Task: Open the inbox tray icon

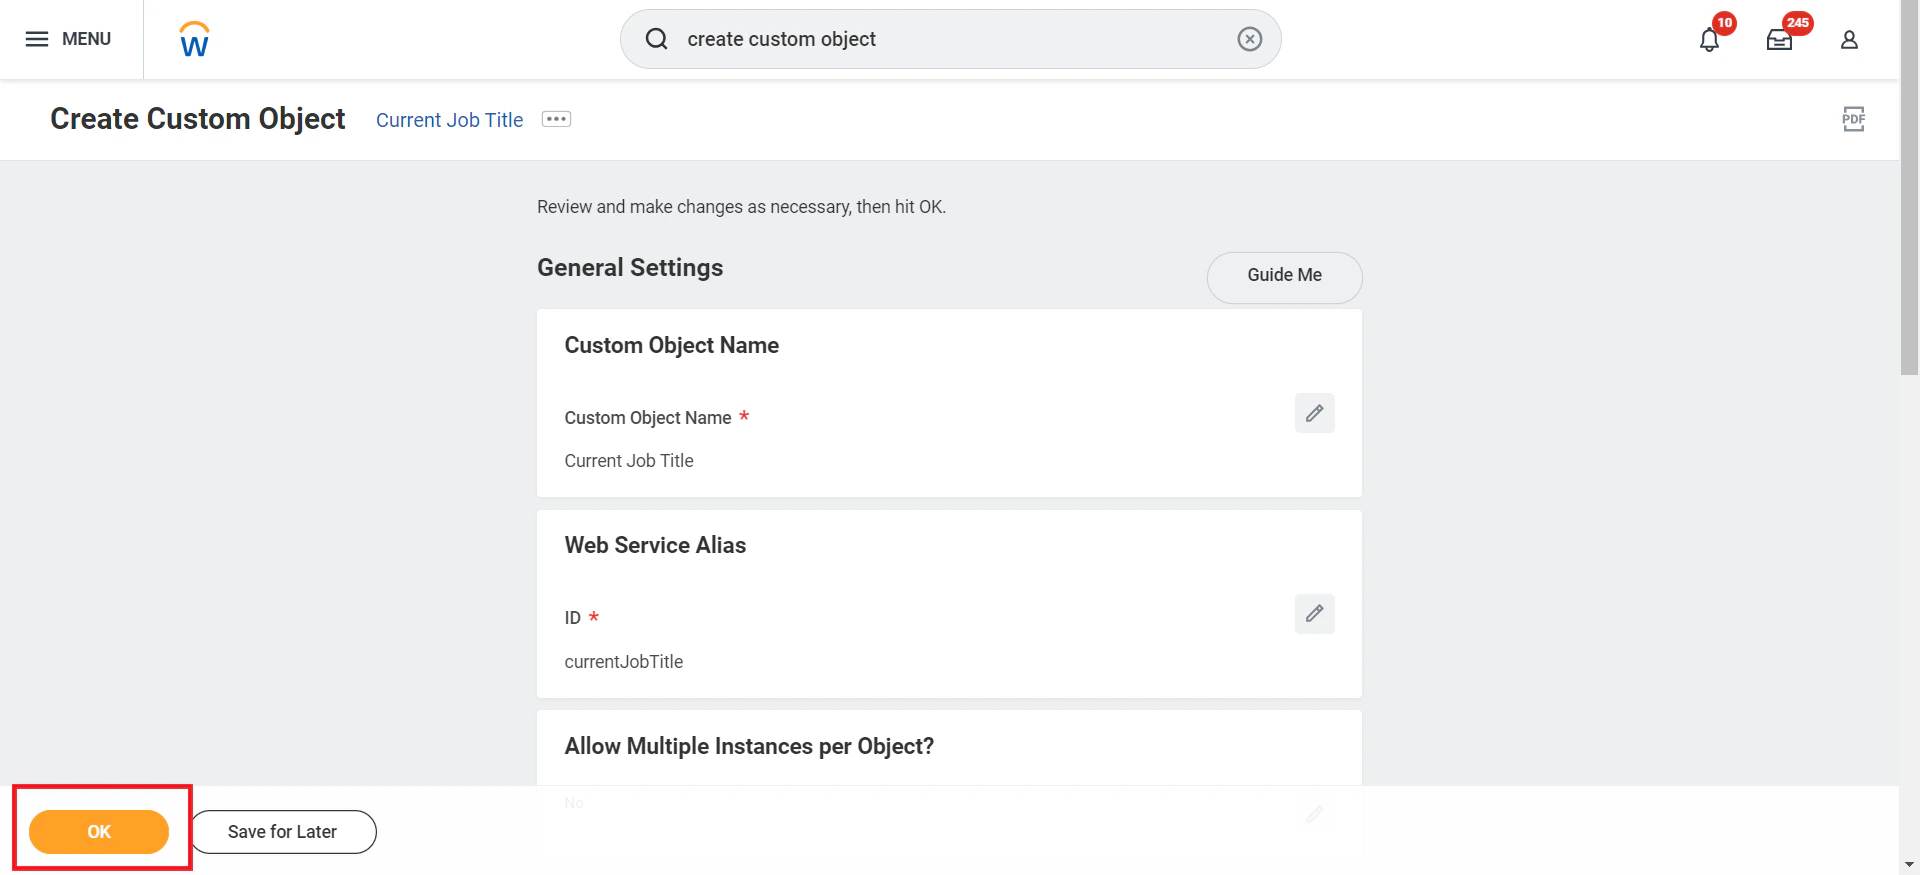Action: (1779, 40)
